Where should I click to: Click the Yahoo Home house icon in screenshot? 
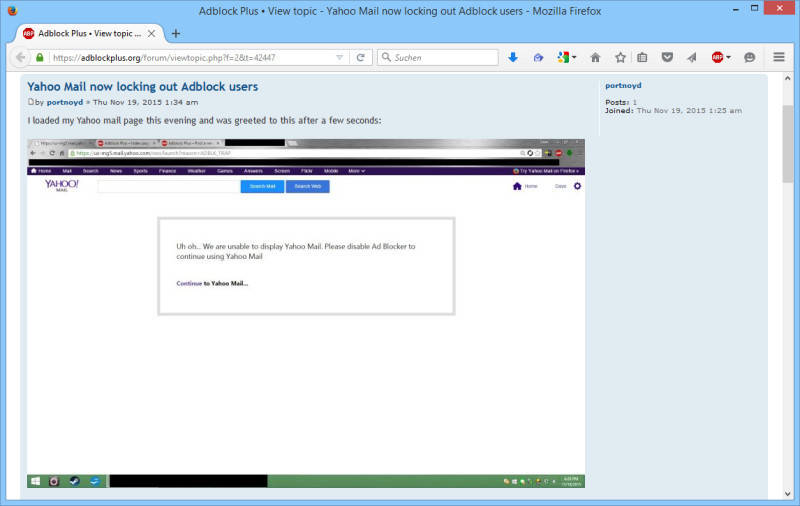pyautogui.click(x=517, y=186)
